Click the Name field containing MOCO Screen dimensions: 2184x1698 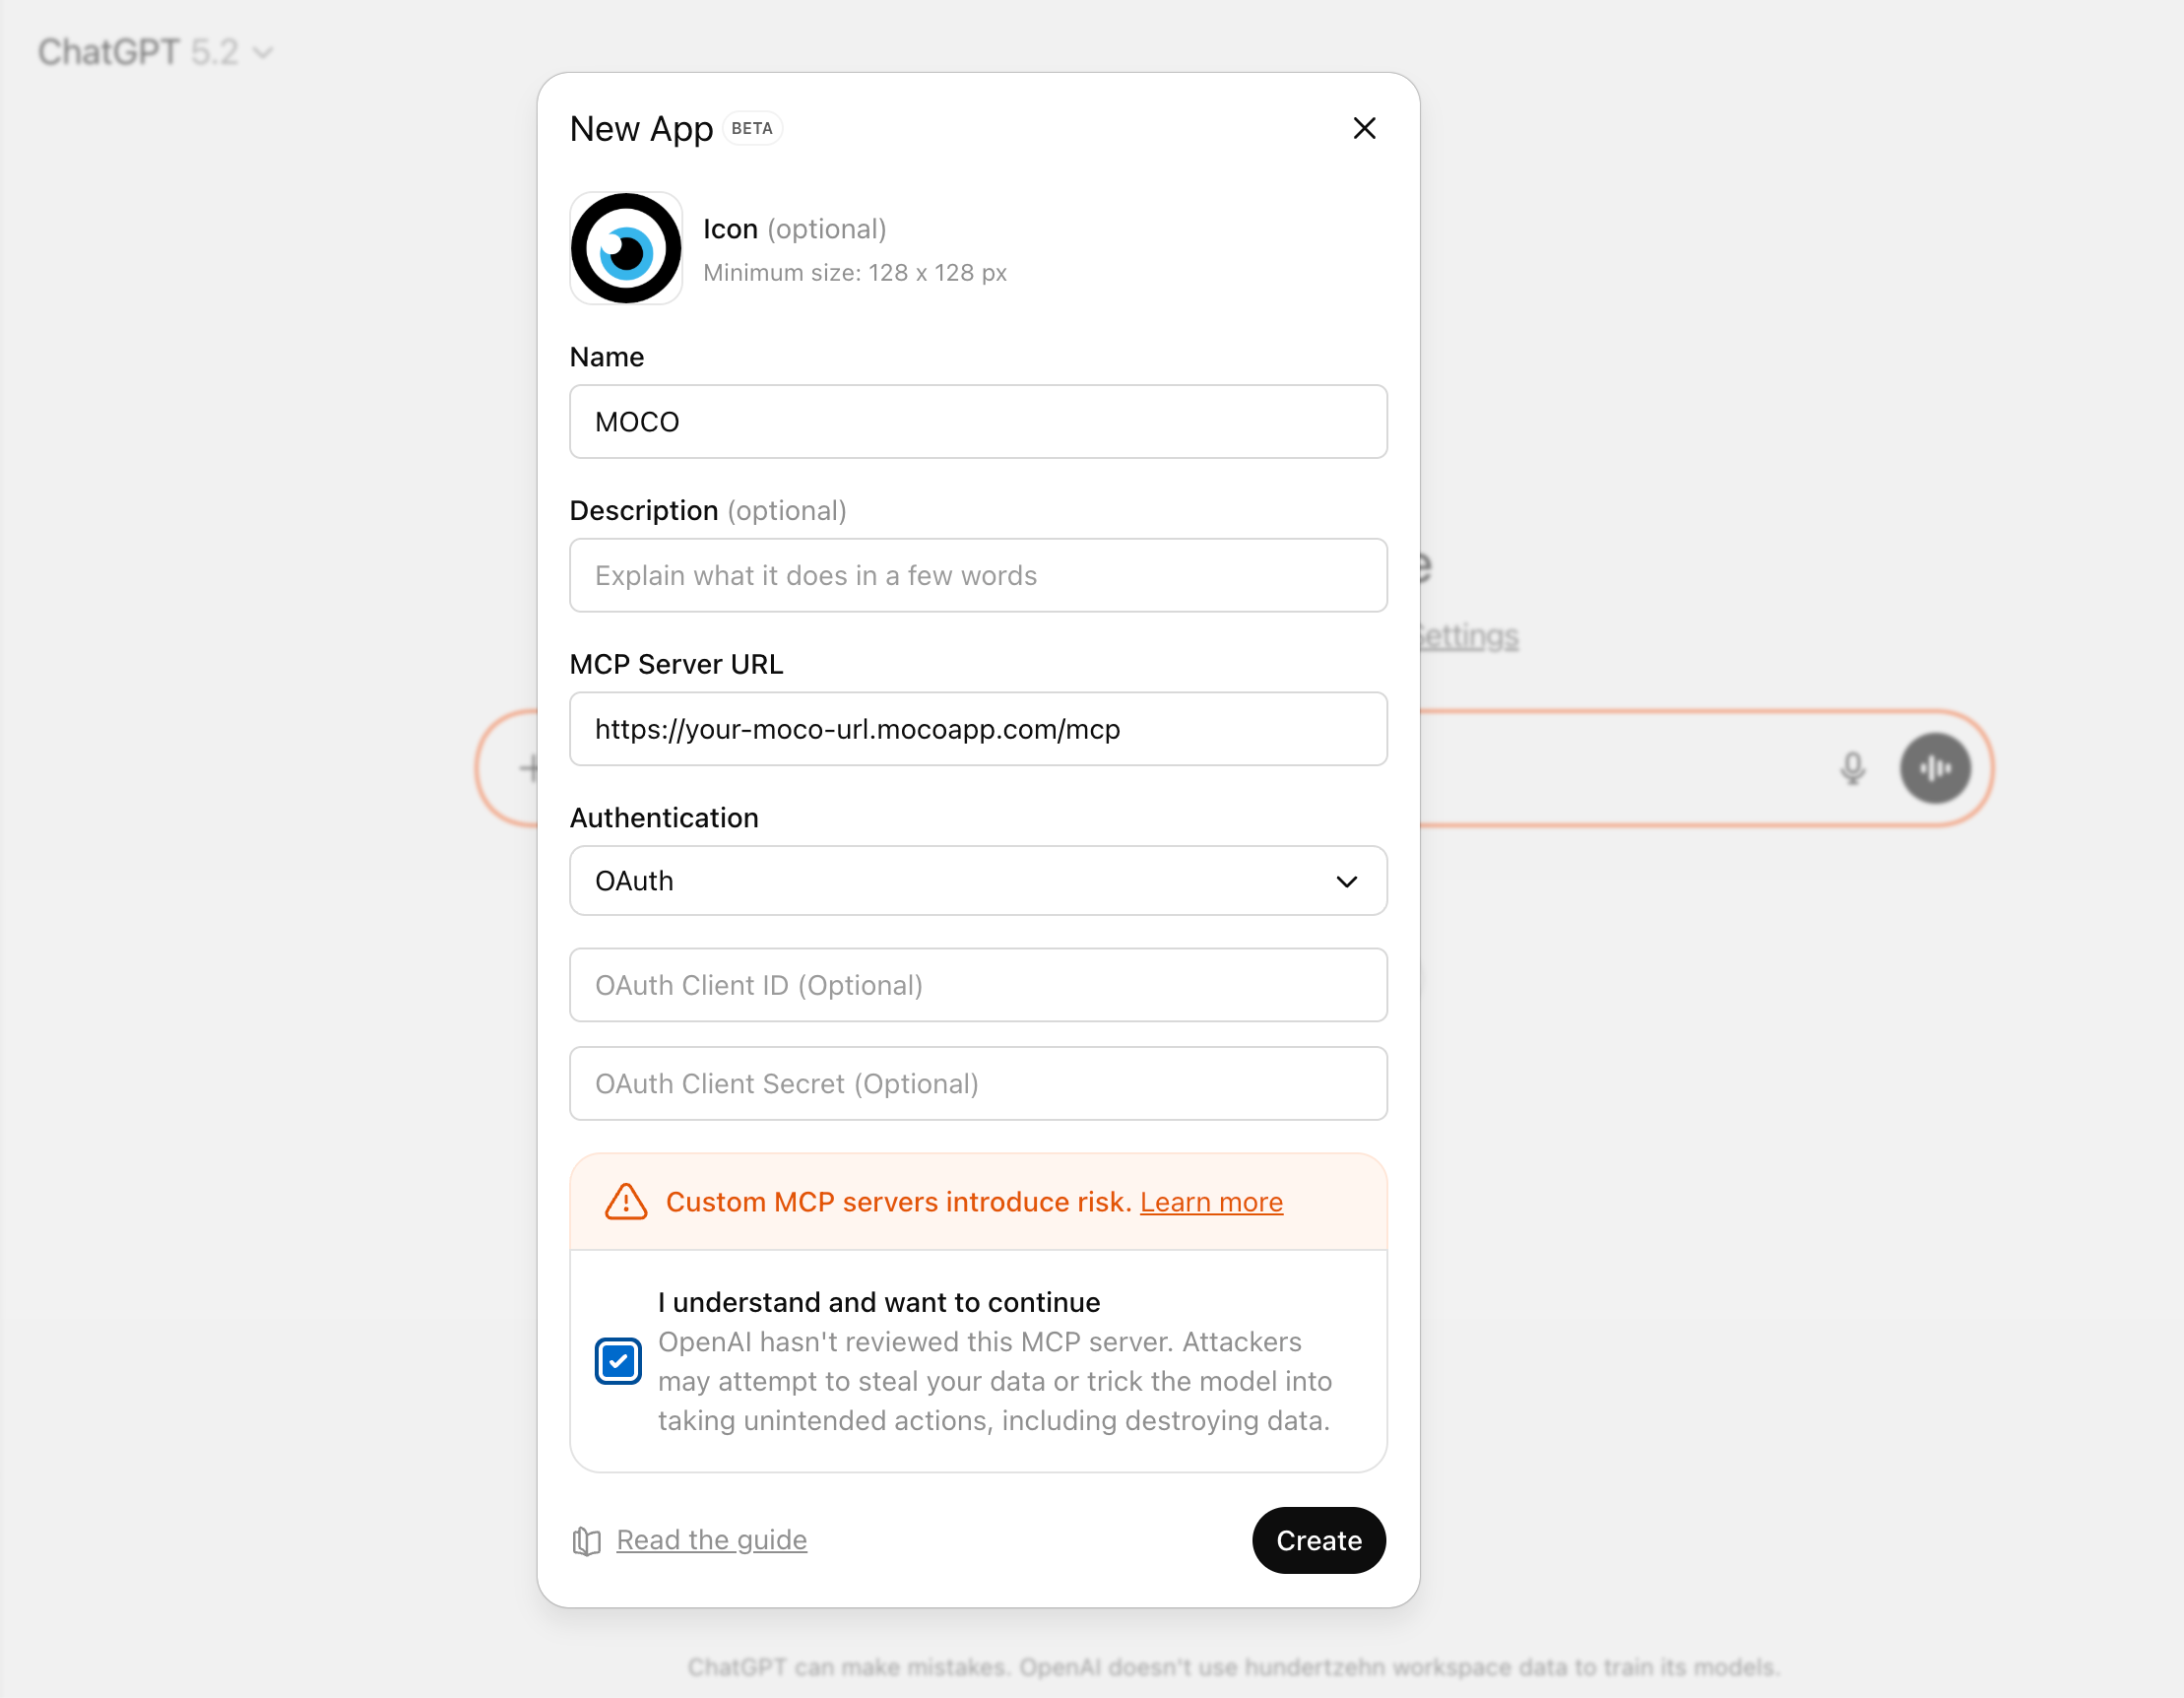coord(977,422)
